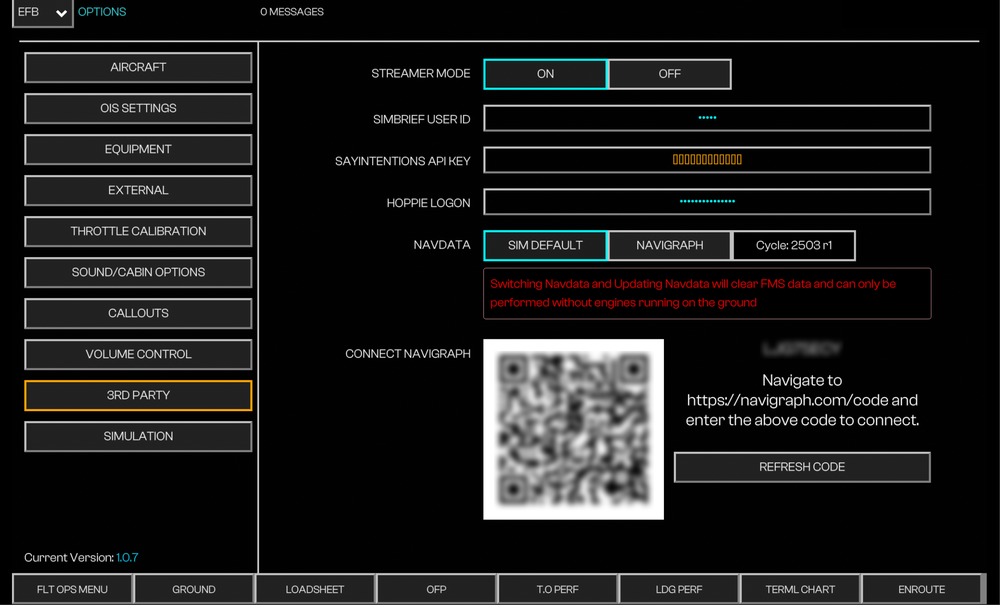This screenshot has height=605, width=1000.
Task: Open OIS SETTINGS in sidebar
Action: click(x=138, y=108)
